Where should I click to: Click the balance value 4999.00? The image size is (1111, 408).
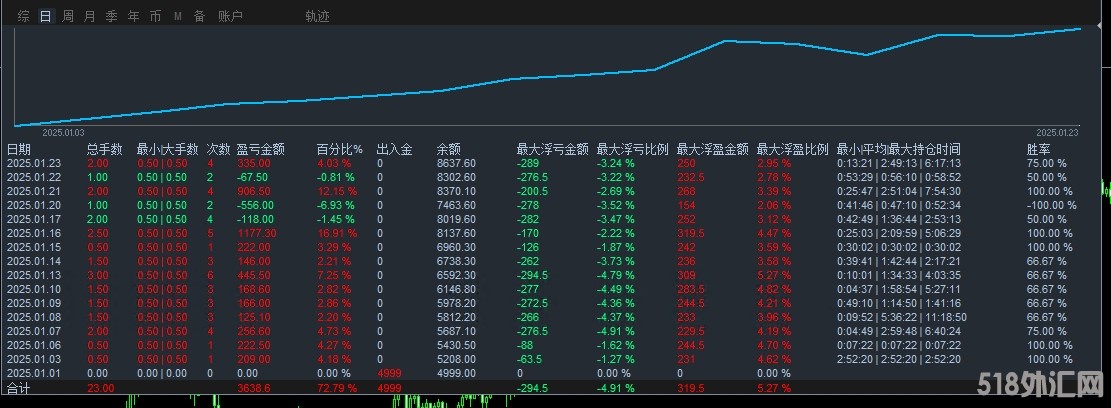coord(456,373)
